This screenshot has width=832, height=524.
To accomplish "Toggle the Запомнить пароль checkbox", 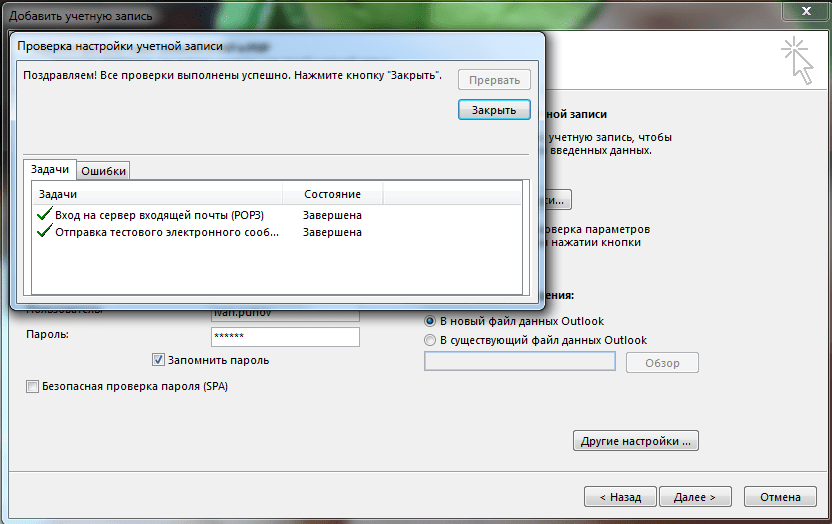I will [x=158, y=360].
